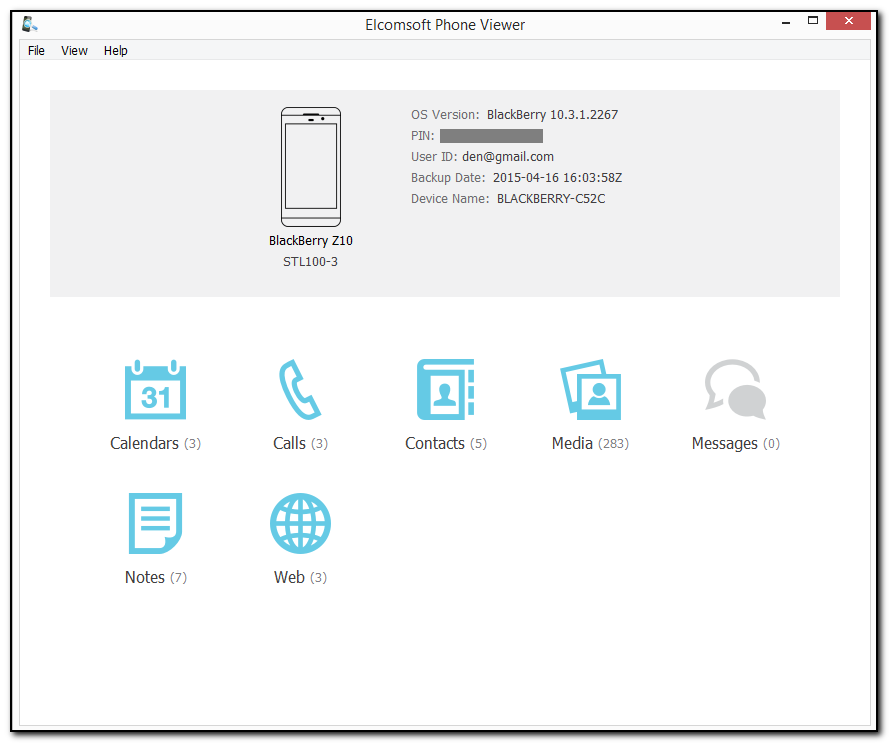The height and width of the screenshot is (743, 889).
Task: Open the Contacts address book icon
Action: pyautogui.click(x=445, y=390)
